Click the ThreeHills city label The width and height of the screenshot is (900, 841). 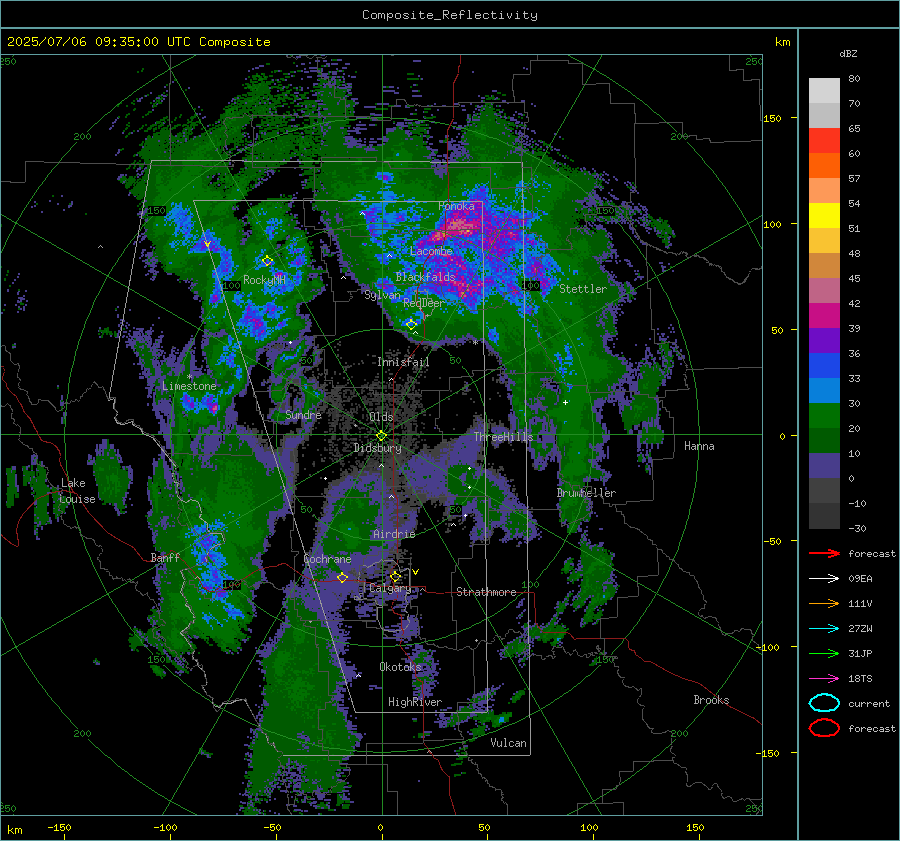(503, 437)
